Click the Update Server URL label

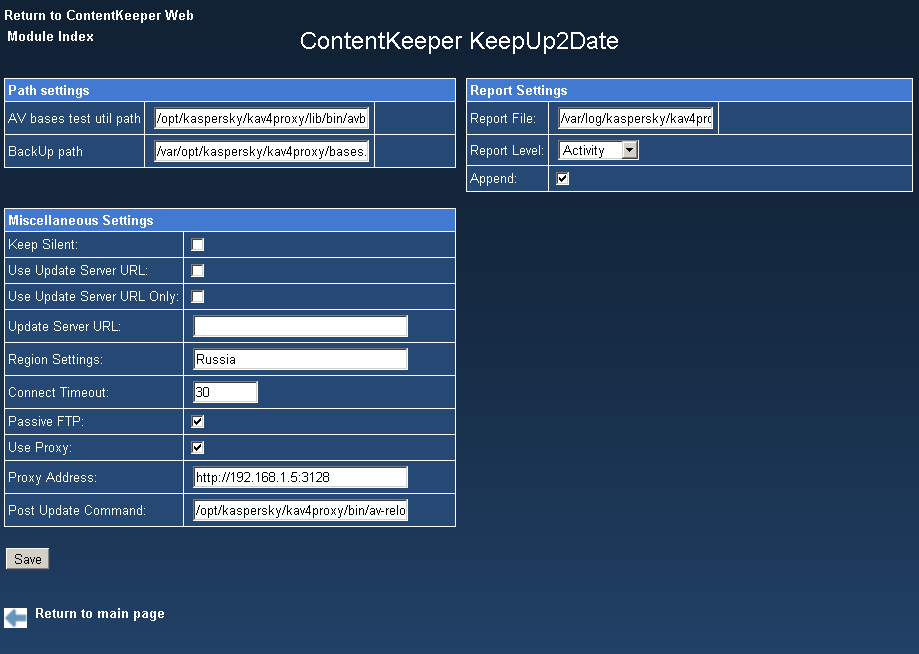click(64, 326)
